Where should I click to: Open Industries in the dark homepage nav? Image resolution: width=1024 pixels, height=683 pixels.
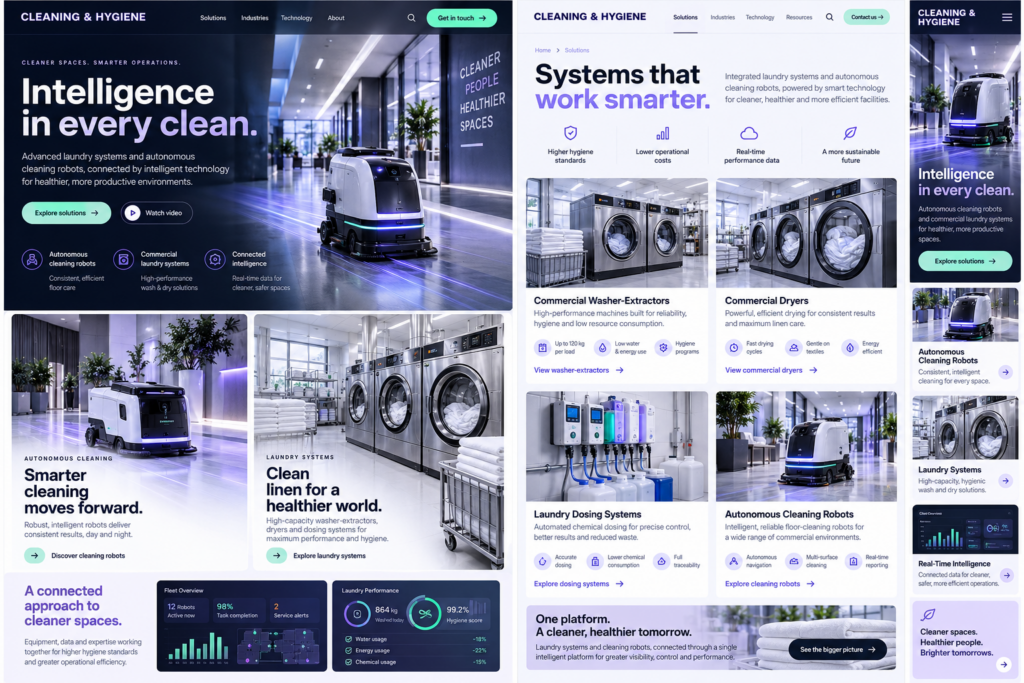(254, 18)
